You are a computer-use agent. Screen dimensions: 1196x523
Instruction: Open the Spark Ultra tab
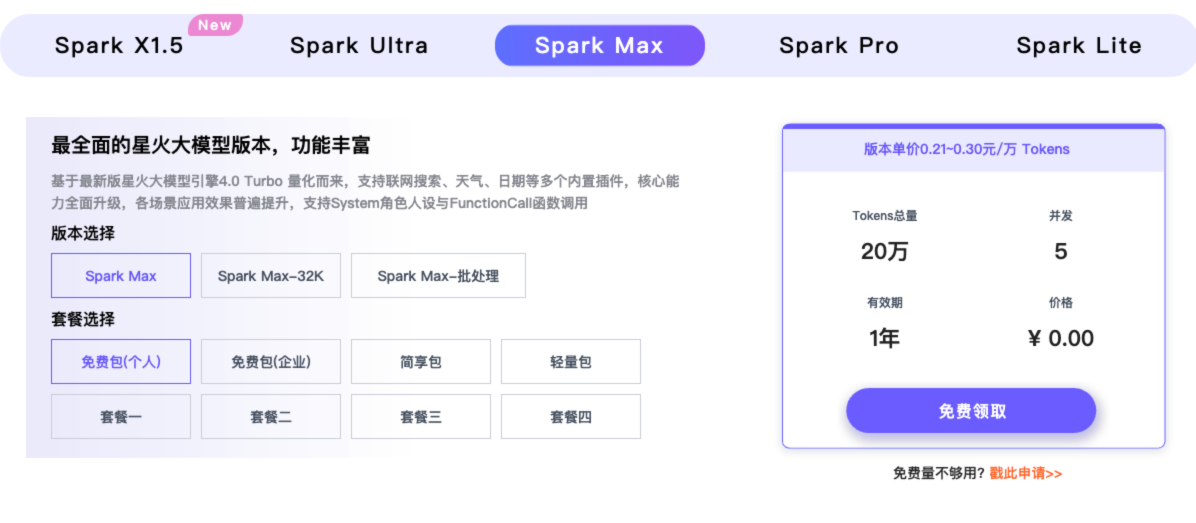coord(359,46)
